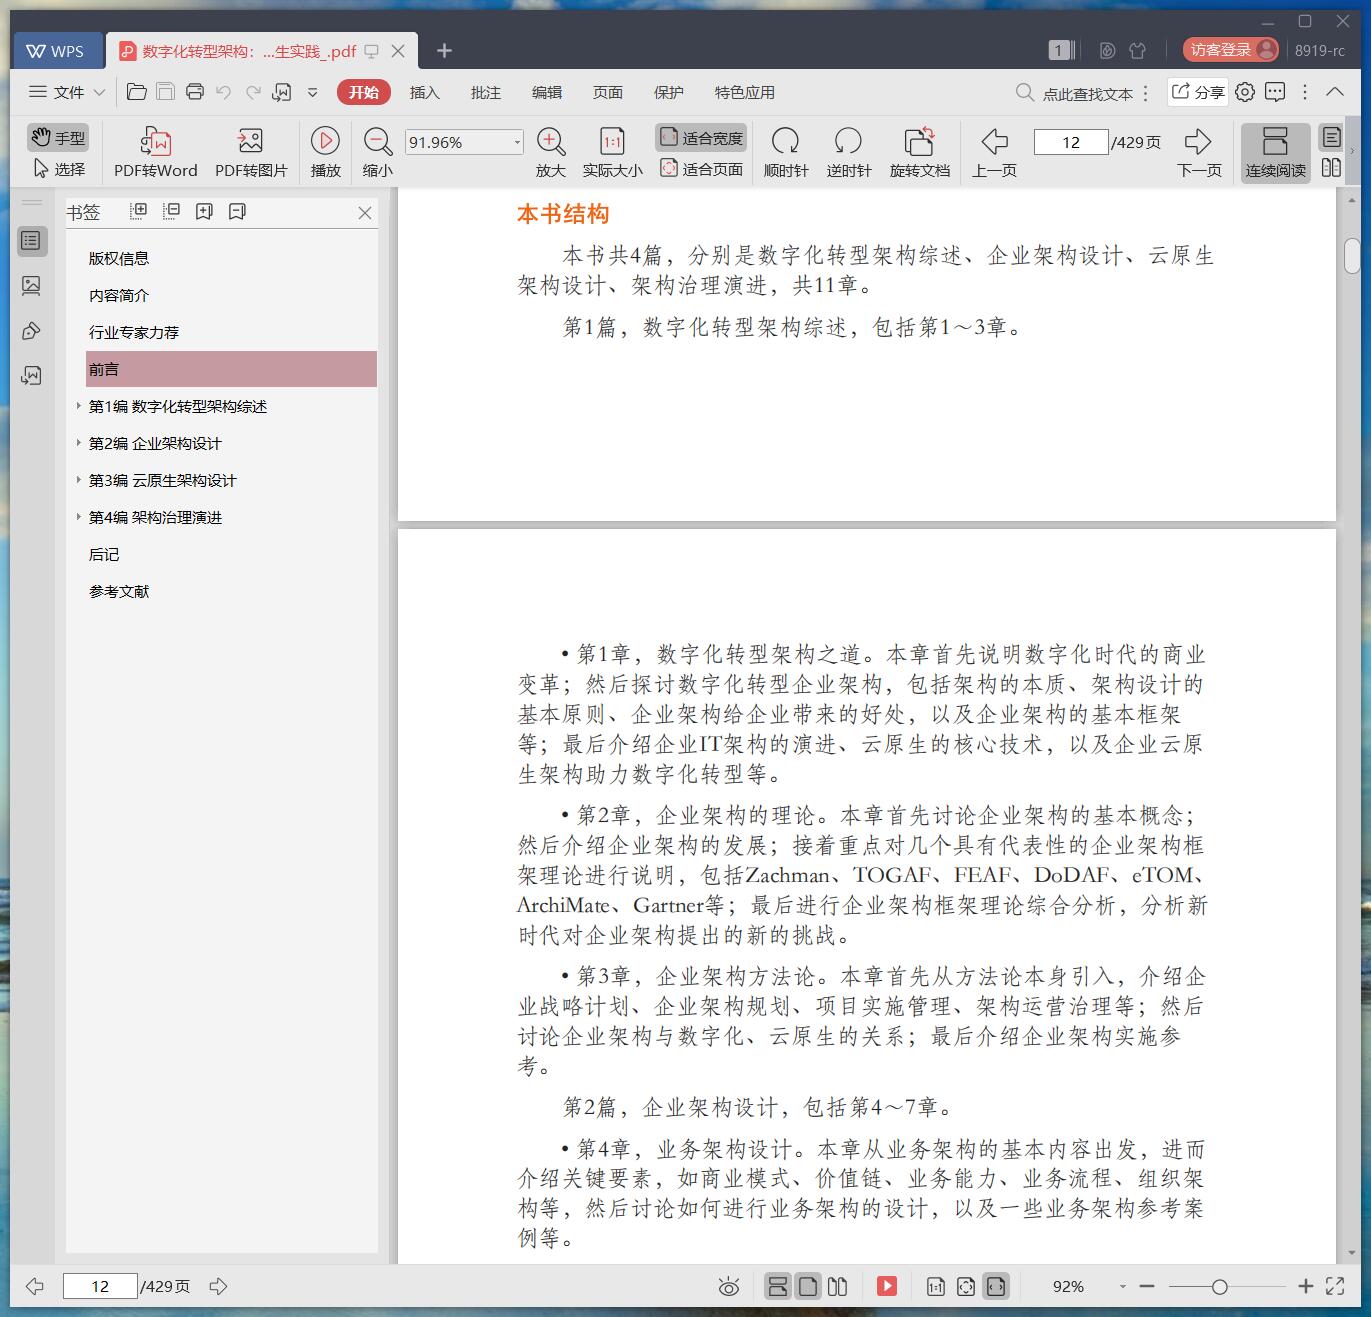Expand 第3编 云原生架构设计 bookmark
1371x1317 pixels.
(x=79, y=480)
